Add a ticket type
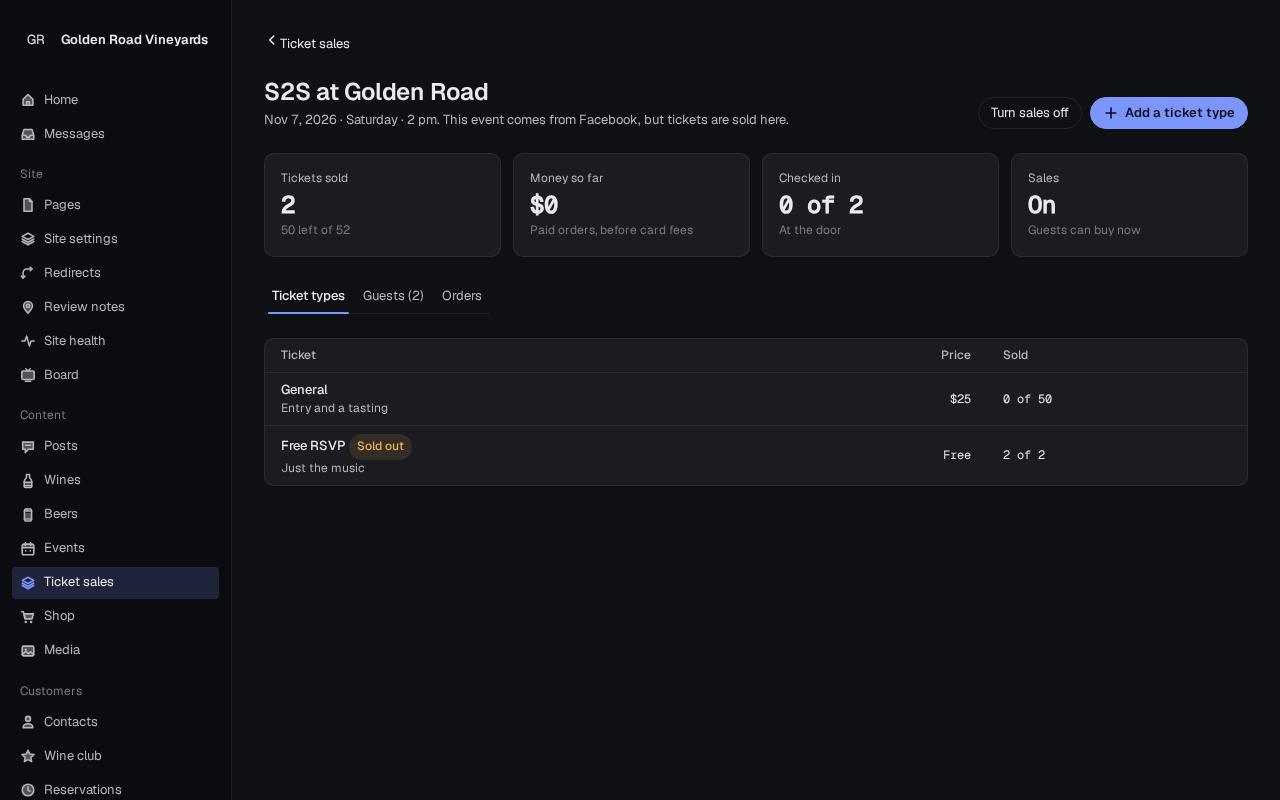Viewport: 1280px width, 800px height. click(x=1169, y=113)
